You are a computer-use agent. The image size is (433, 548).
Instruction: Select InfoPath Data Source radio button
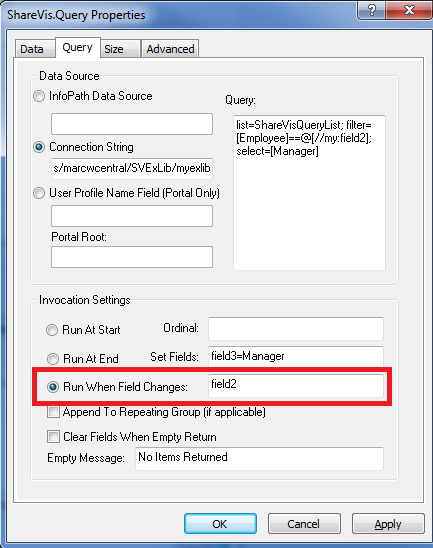point(39,96)
